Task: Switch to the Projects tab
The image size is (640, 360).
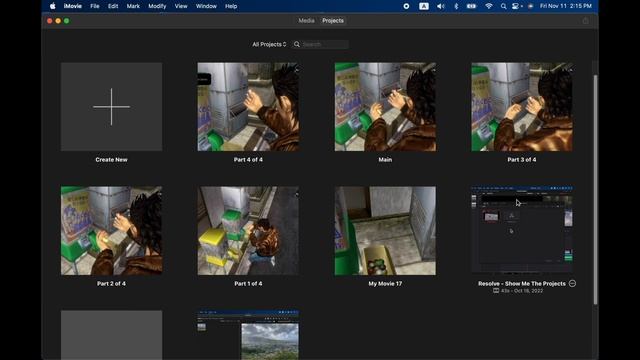Action: tap(333, 20)
